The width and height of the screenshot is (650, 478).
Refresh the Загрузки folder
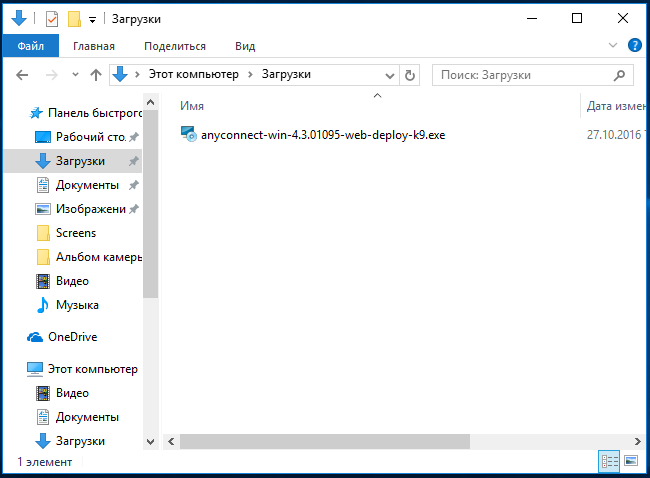(410, 75)
